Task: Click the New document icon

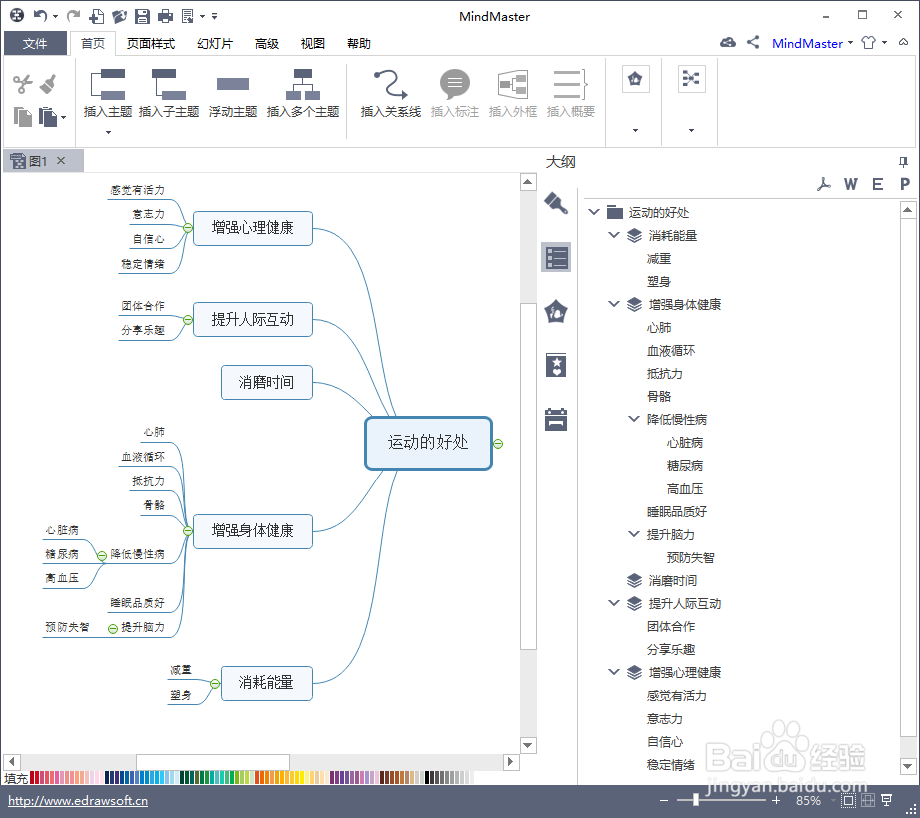Action: click(97, 16)
